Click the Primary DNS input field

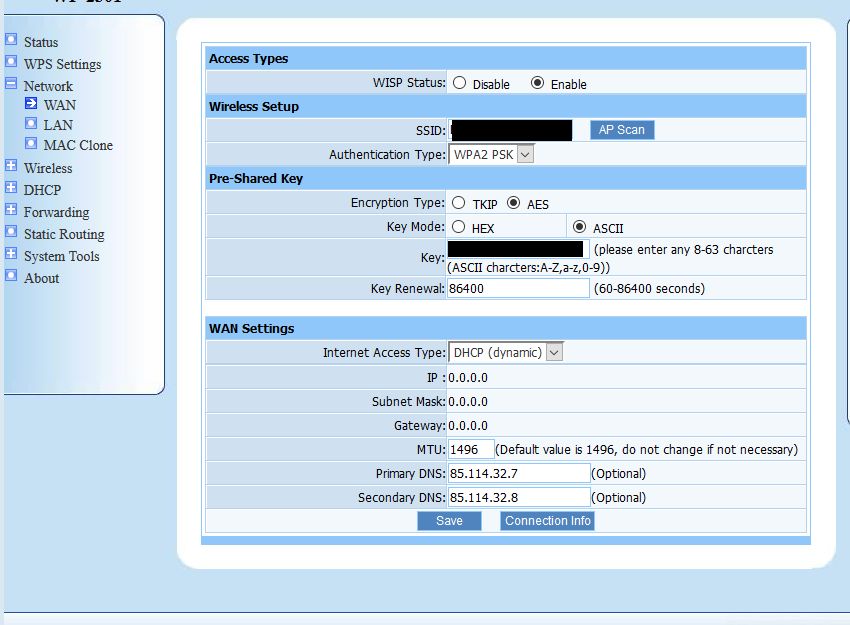(518, 473)
